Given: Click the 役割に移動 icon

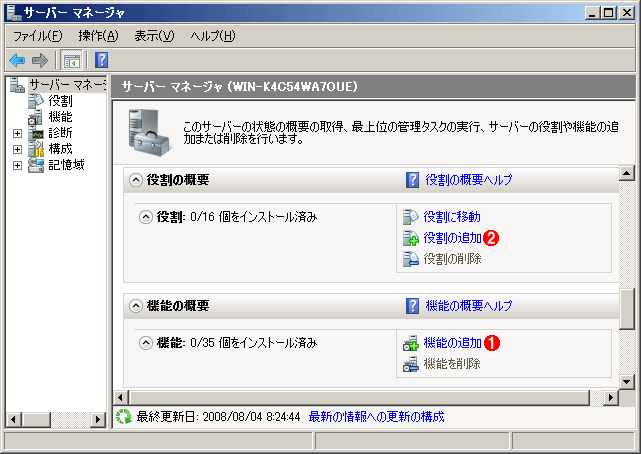Looking at the screenshot, I should point(411,217).
